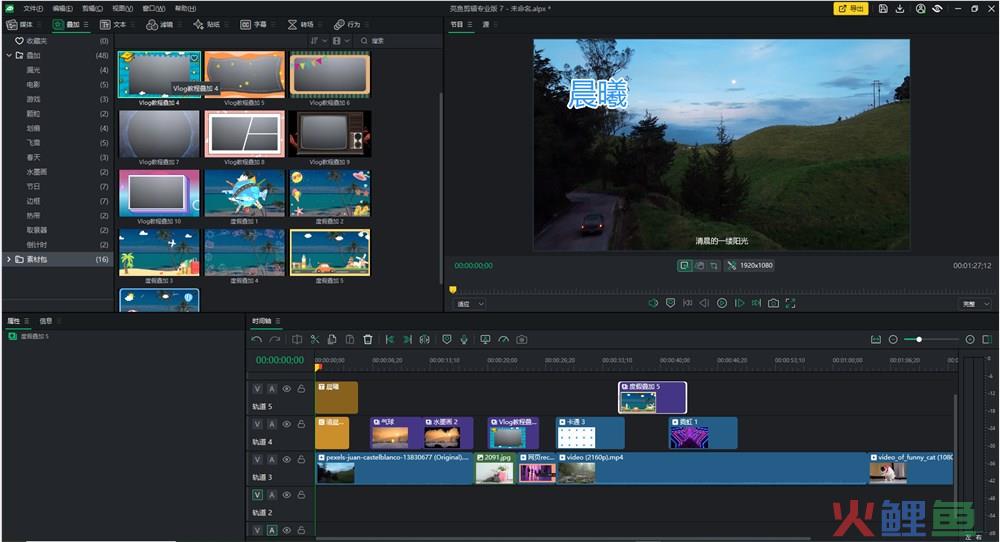Lock track 轨道 4
1000x542 pixels.
pos(301,425)
